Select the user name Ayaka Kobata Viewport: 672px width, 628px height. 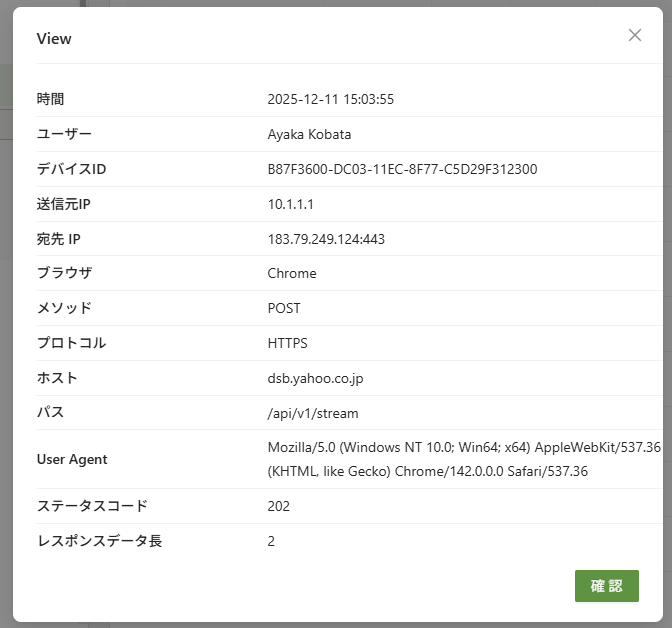[309, 134]
